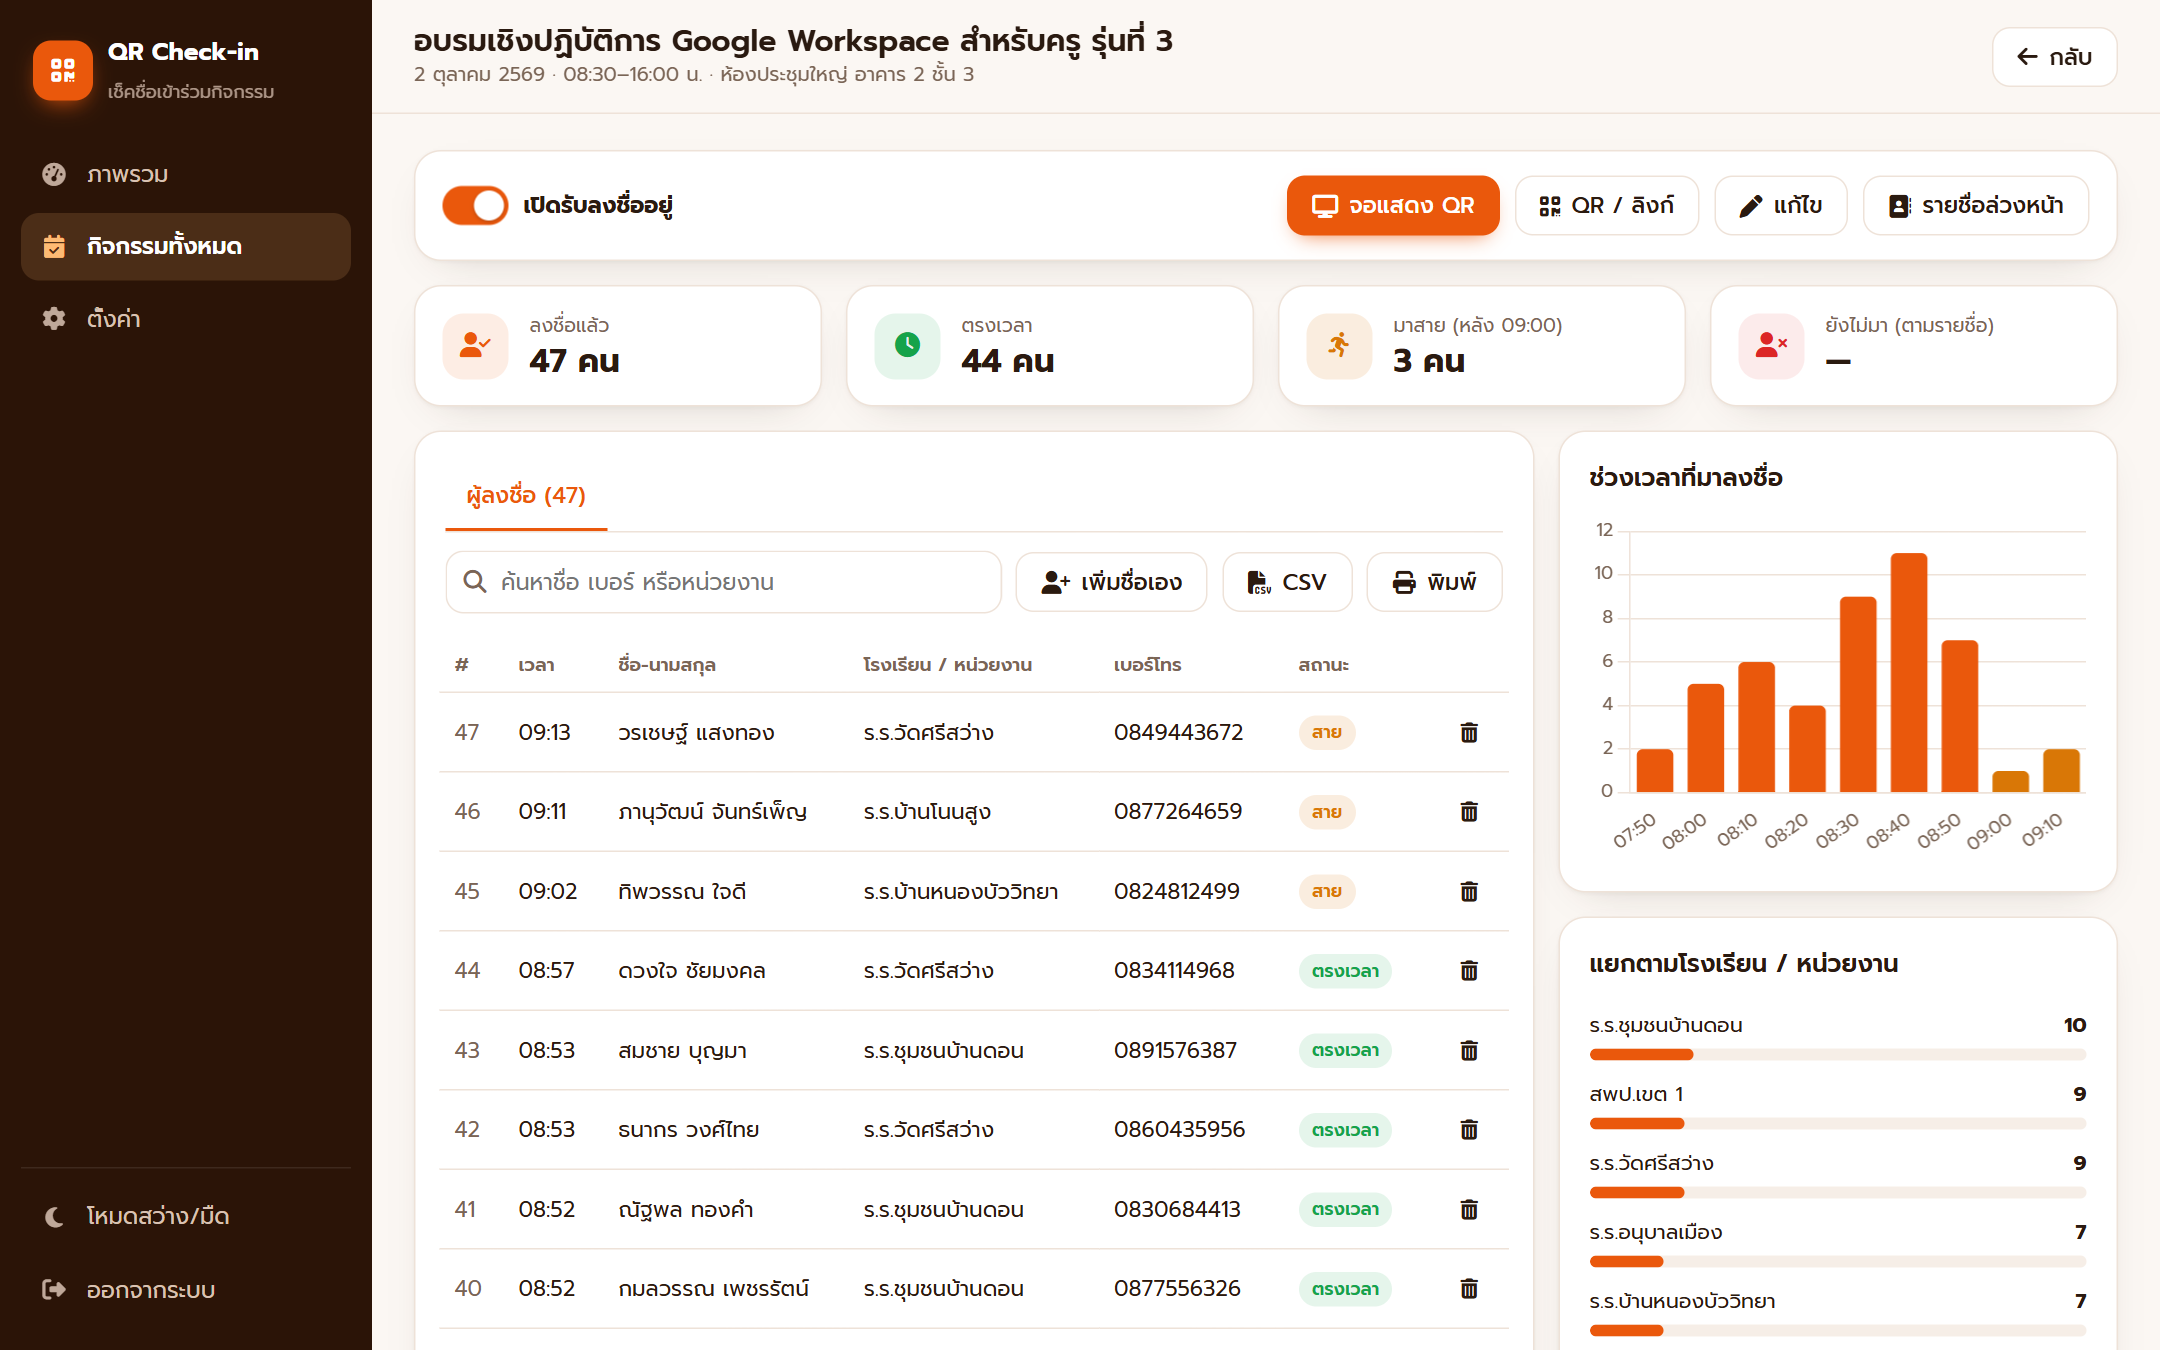This screenshot has height=1350, width=2160.
Task: Click the green clock icon on ตรงเวลา card
Action: click(908, 346)
